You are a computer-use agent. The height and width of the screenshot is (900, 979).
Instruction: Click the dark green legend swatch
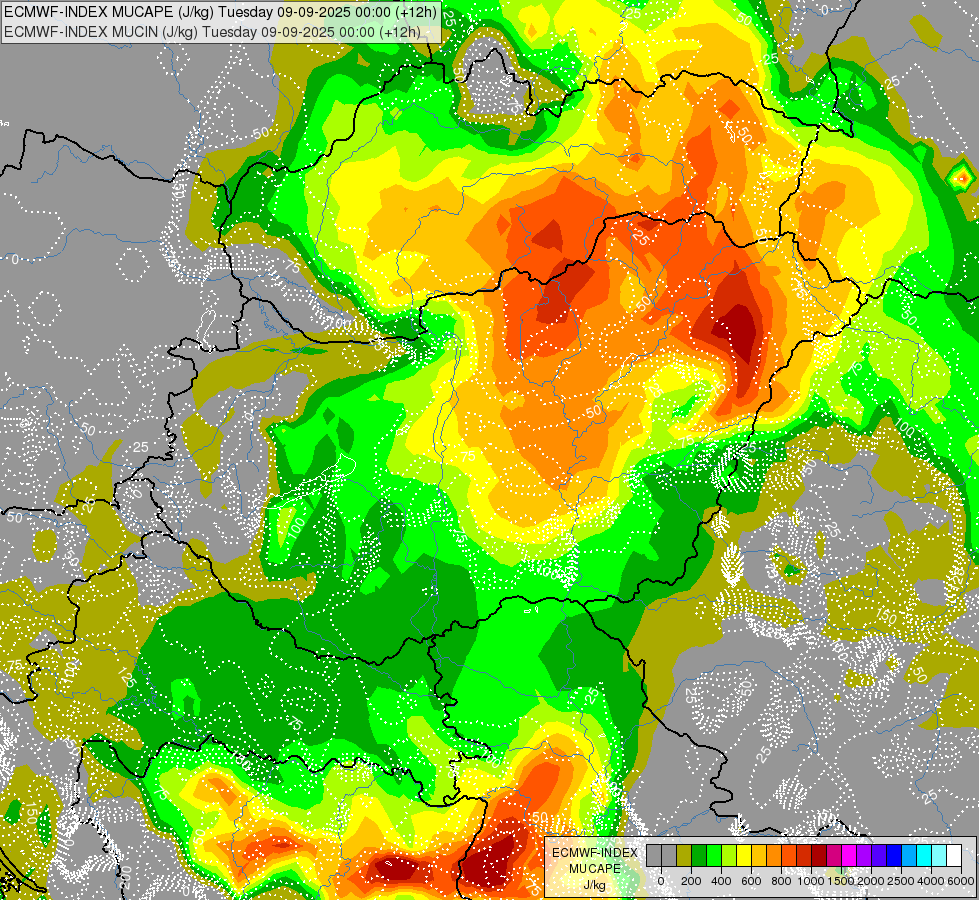tap(699, 855)
